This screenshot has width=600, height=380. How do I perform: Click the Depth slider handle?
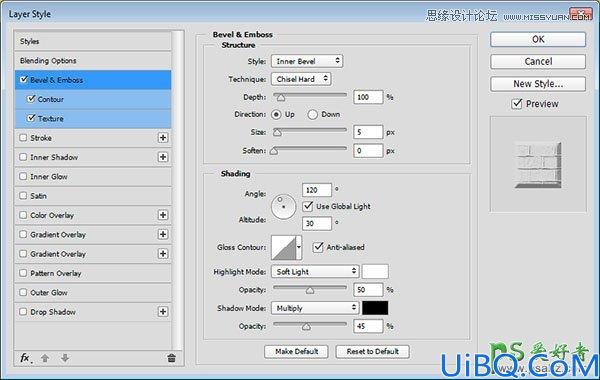281,98
